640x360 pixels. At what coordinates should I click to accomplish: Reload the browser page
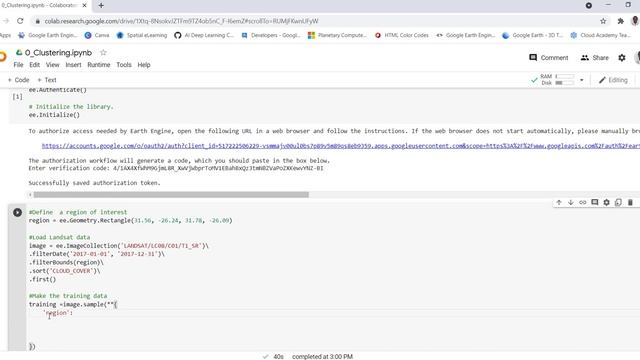20,21
